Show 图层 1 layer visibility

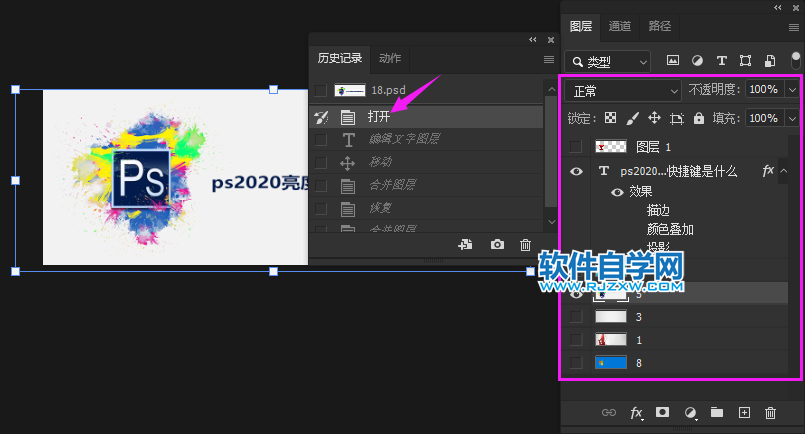[x=576, y=147]
